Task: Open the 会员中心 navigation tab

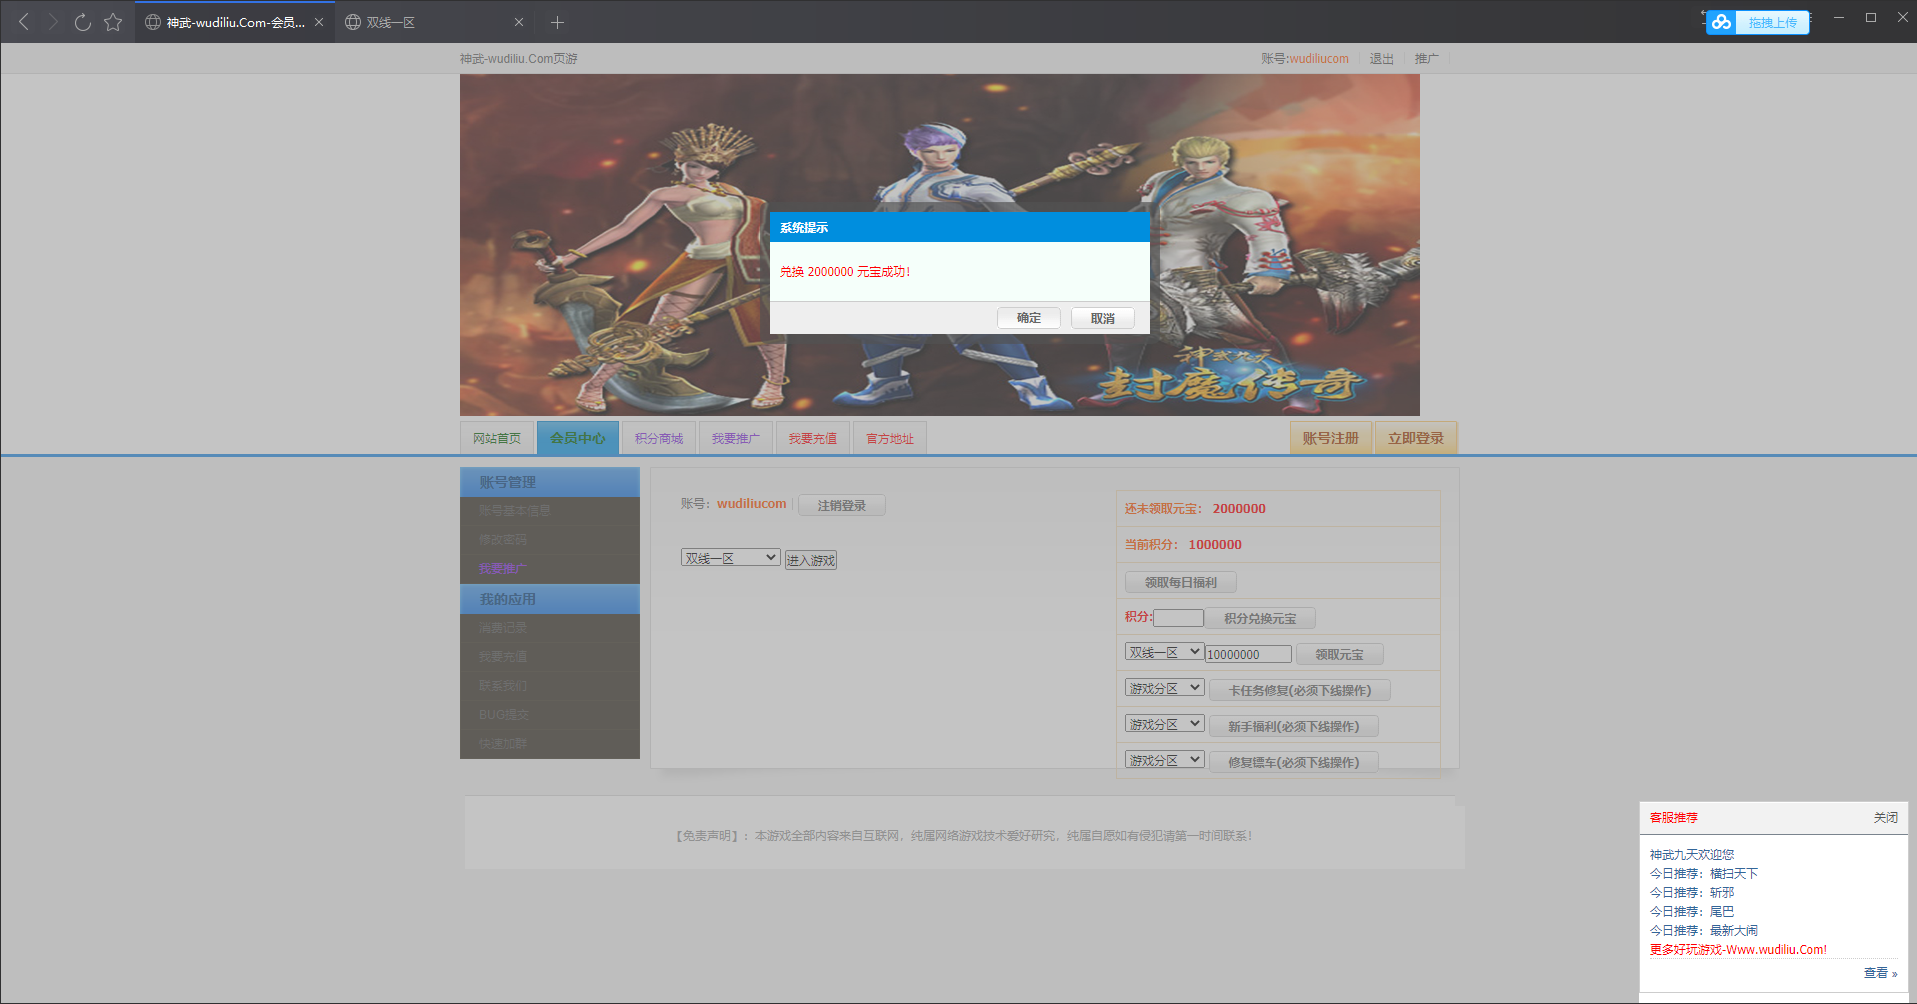Action: [578, 438]
